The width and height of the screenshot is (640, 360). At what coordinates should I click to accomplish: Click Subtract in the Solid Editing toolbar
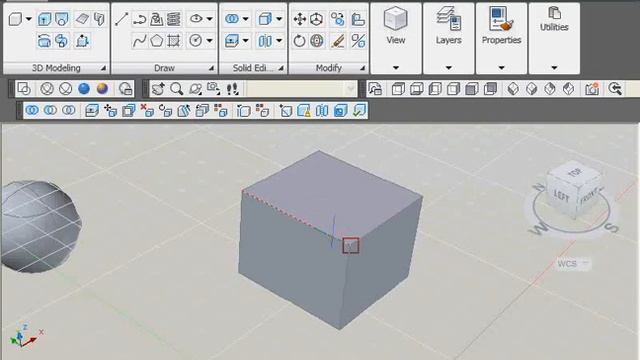pyautogui.click(x=50, y=110)
